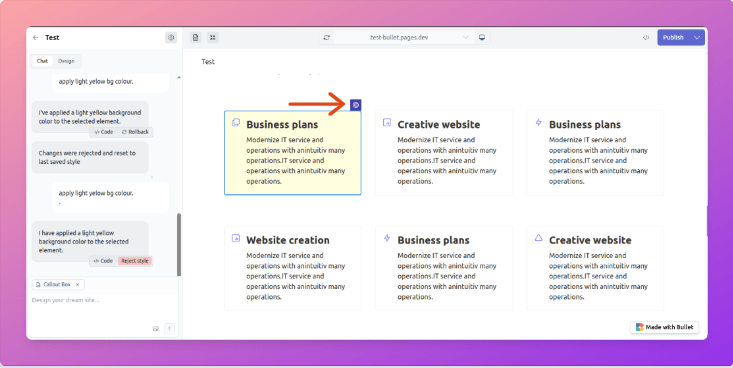Click 'Test' site title in the preview

(208, 62)
